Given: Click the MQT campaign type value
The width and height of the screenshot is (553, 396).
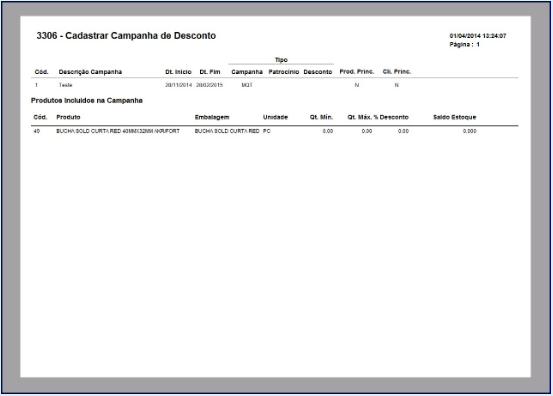Looking at the screenshot, I should (247, 85).
